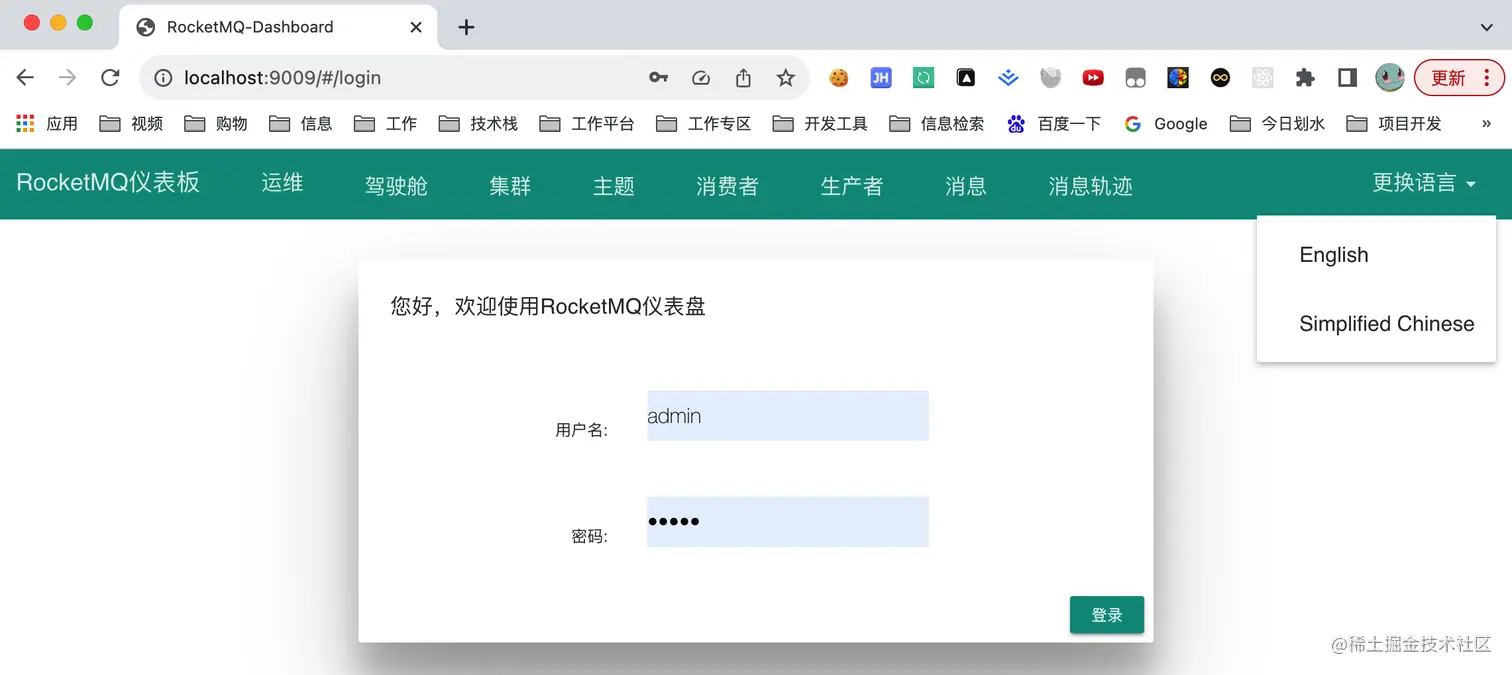
Task: Open the 消息轨迹 message trace nav item
Action: [x=1090, y=186]
